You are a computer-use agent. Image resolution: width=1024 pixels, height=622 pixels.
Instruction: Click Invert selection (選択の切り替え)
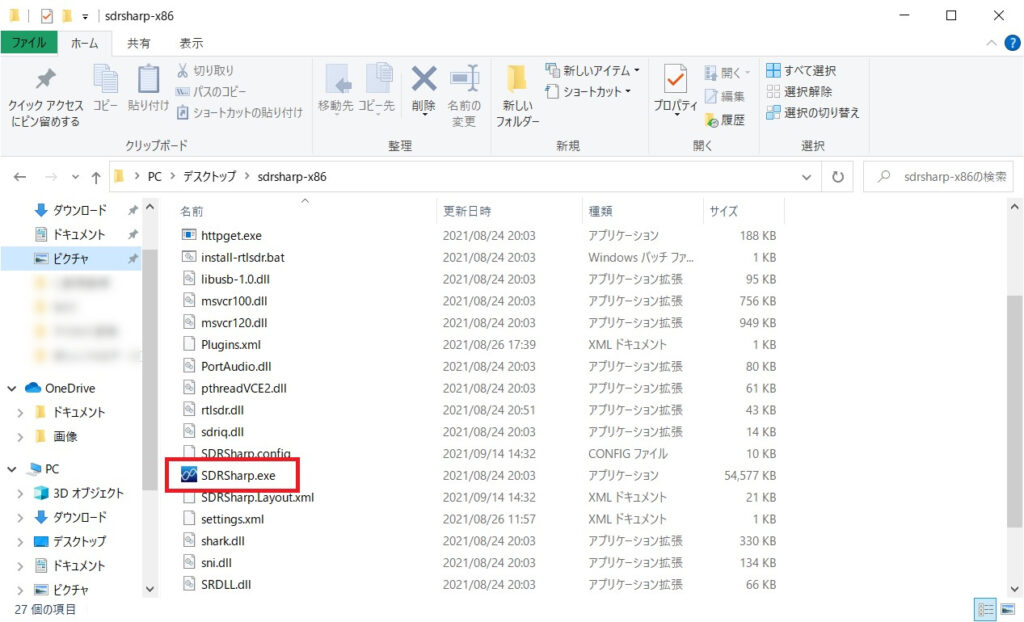tap(813, 112)
